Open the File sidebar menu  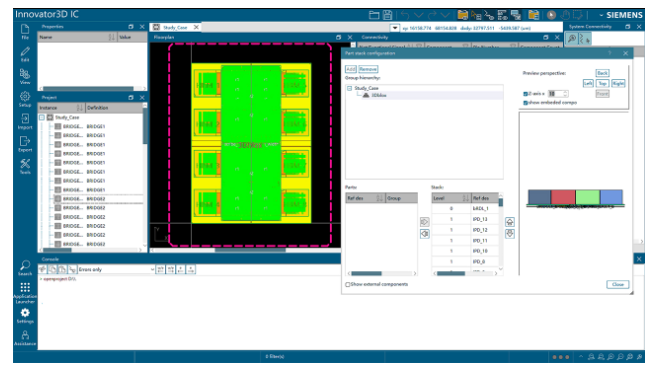(25, 32)
